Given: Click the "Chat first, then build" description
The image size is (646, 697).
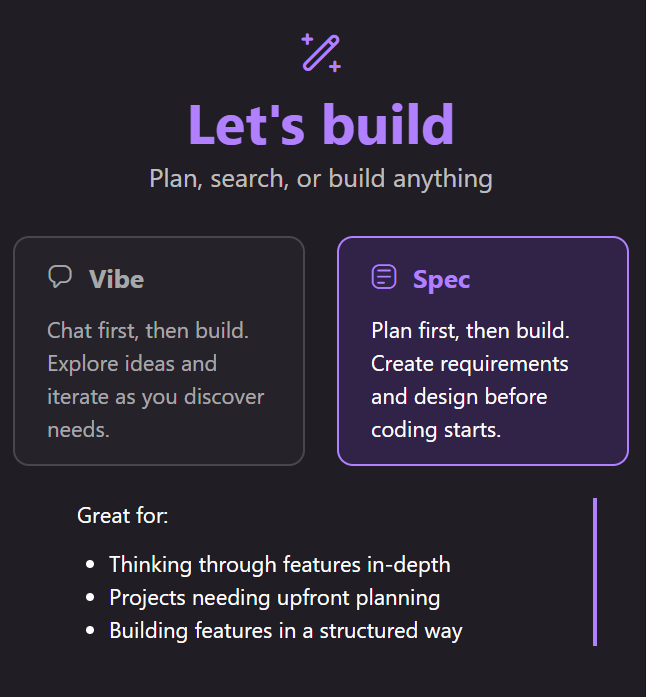Looking at the screenshot, I should tap(148, 330).
